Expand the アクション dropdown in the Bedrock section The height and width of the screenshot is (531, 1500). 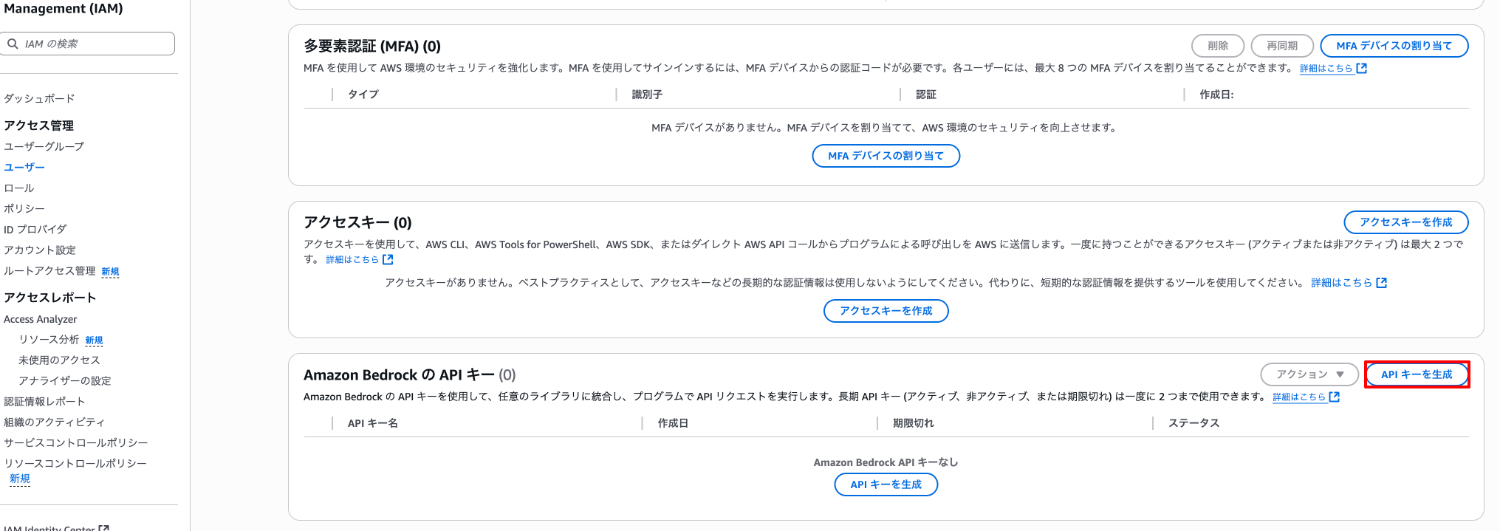[1309, 374]
